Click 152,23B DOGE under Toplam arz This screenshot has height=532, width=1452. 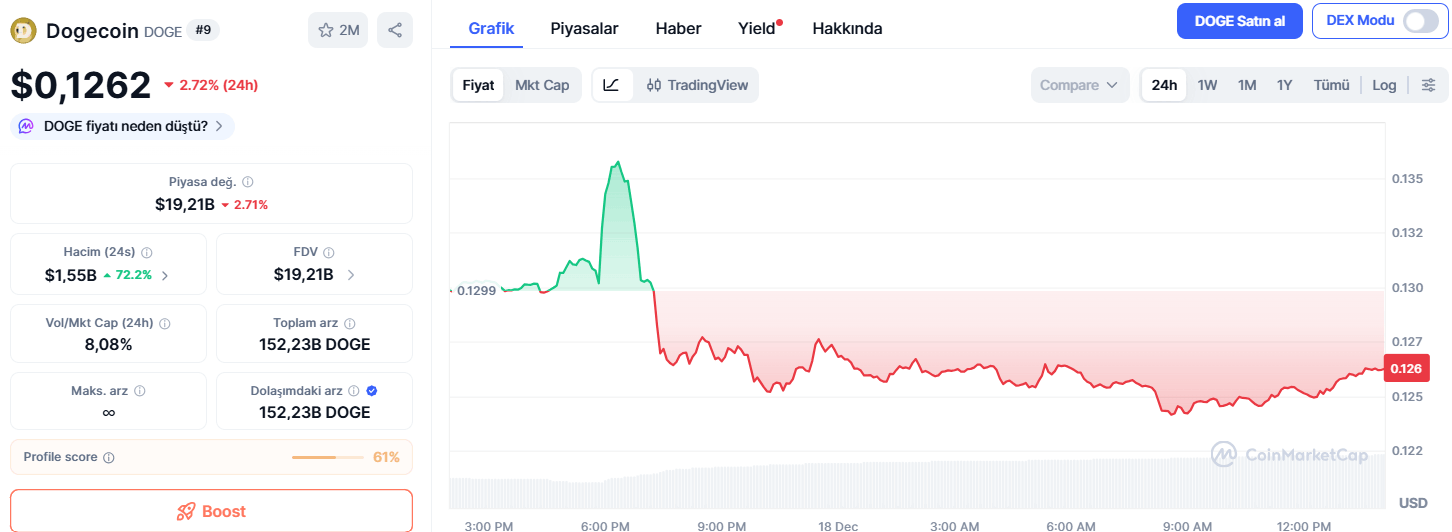pyautogui.click(x=314, y=344)
